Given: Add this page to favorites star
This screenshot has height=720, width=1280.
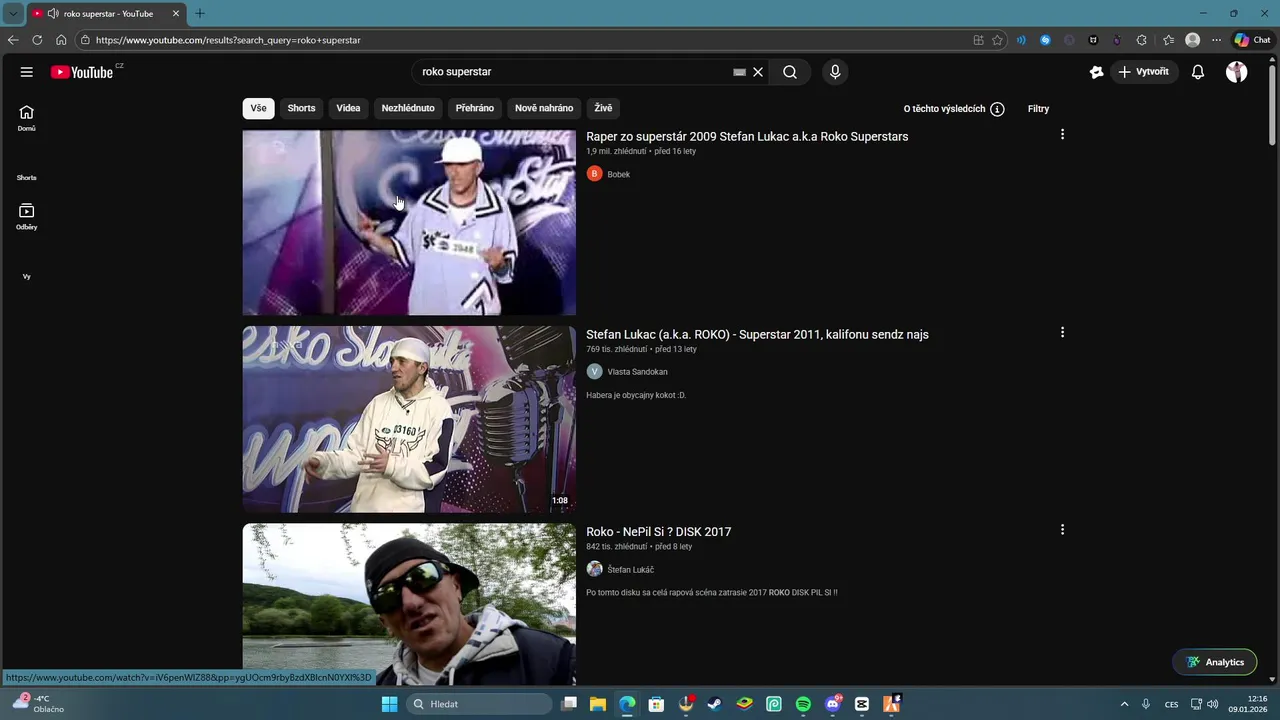Looking at the screenshot, I should (x=997, y=40).
